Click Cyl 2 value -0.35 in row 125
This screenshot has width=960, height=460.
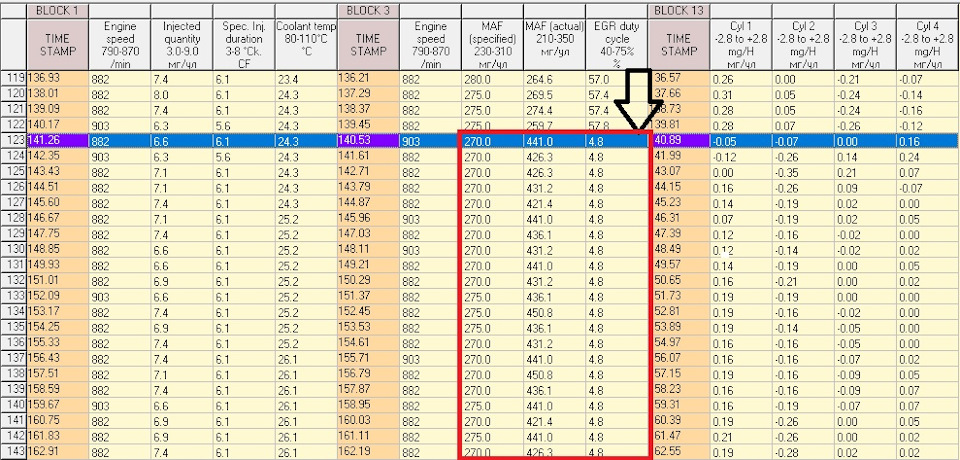(803, 172)
